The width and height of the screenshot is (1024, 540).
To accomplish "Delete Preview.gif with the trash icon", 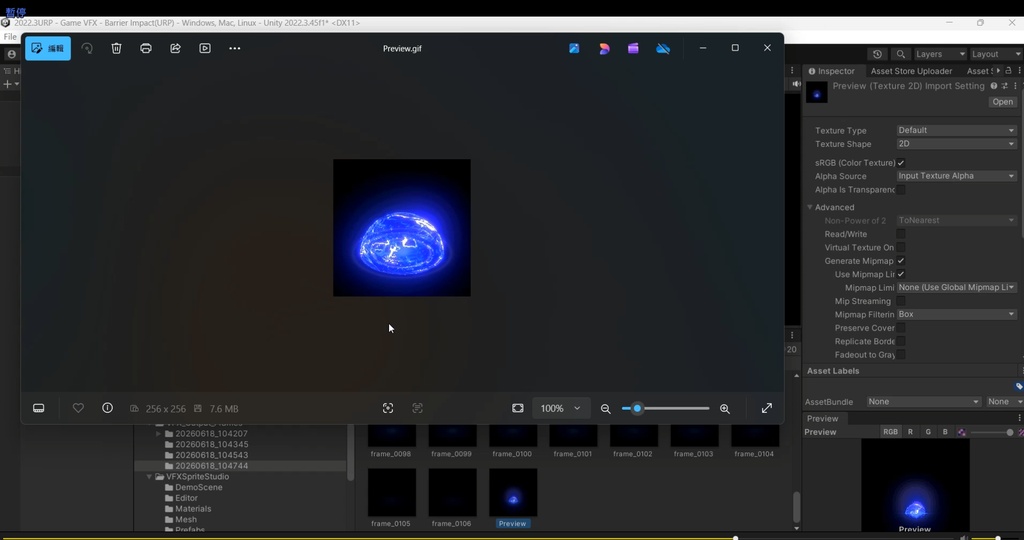I will [116, 48].
